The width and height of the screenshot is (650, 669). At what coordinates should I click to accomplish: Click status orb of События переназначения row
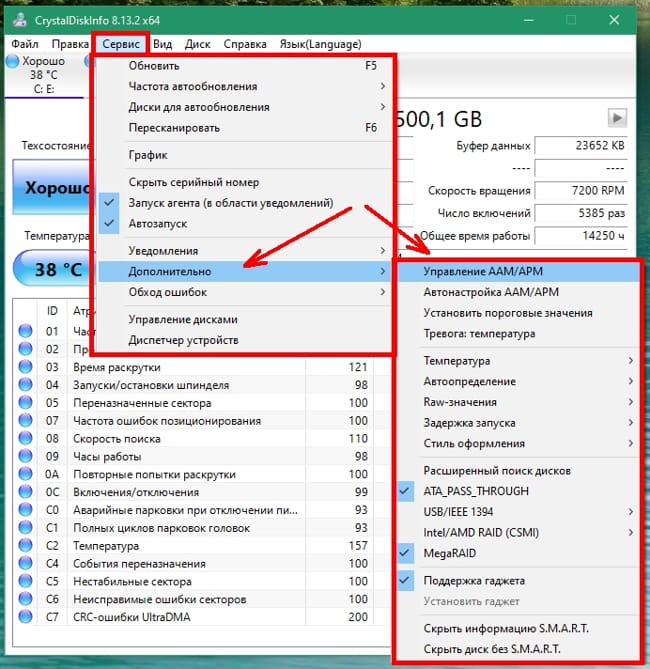(x=26, y=563)
